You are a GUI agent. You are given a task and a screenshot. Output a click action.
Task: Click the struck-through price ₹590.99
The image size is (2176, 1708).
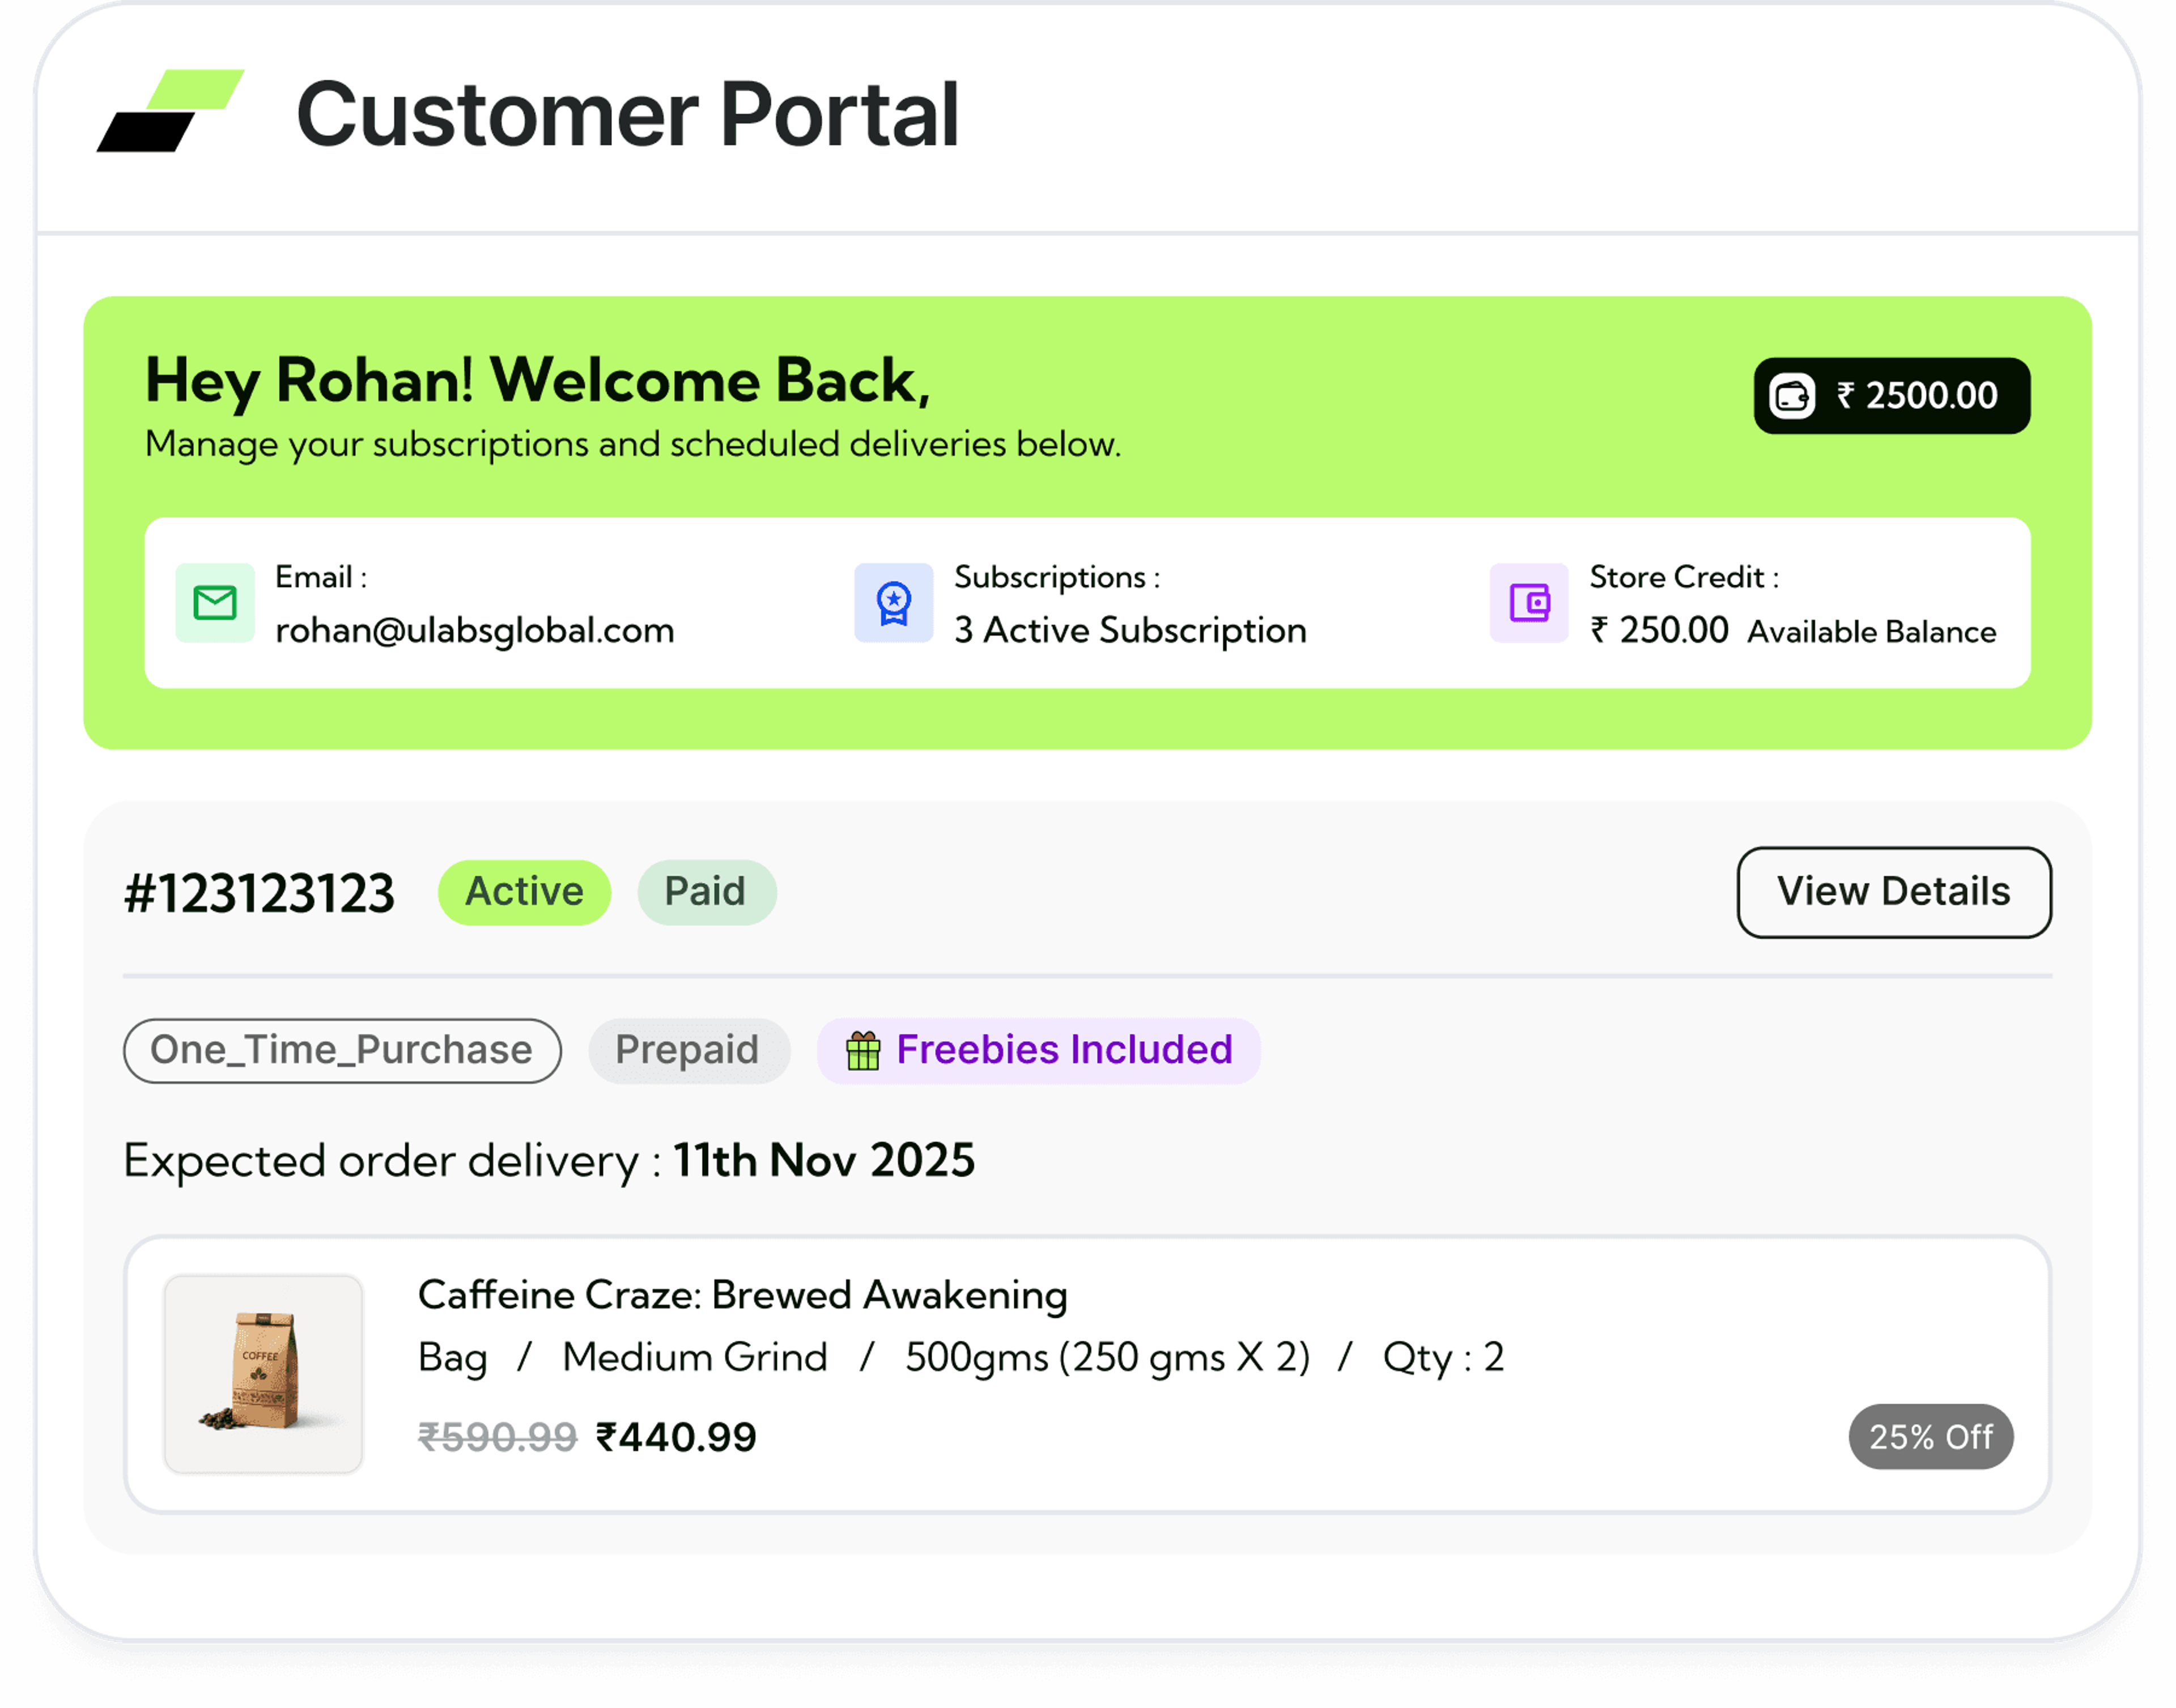pyautogui.click(x=498, y=1439)
